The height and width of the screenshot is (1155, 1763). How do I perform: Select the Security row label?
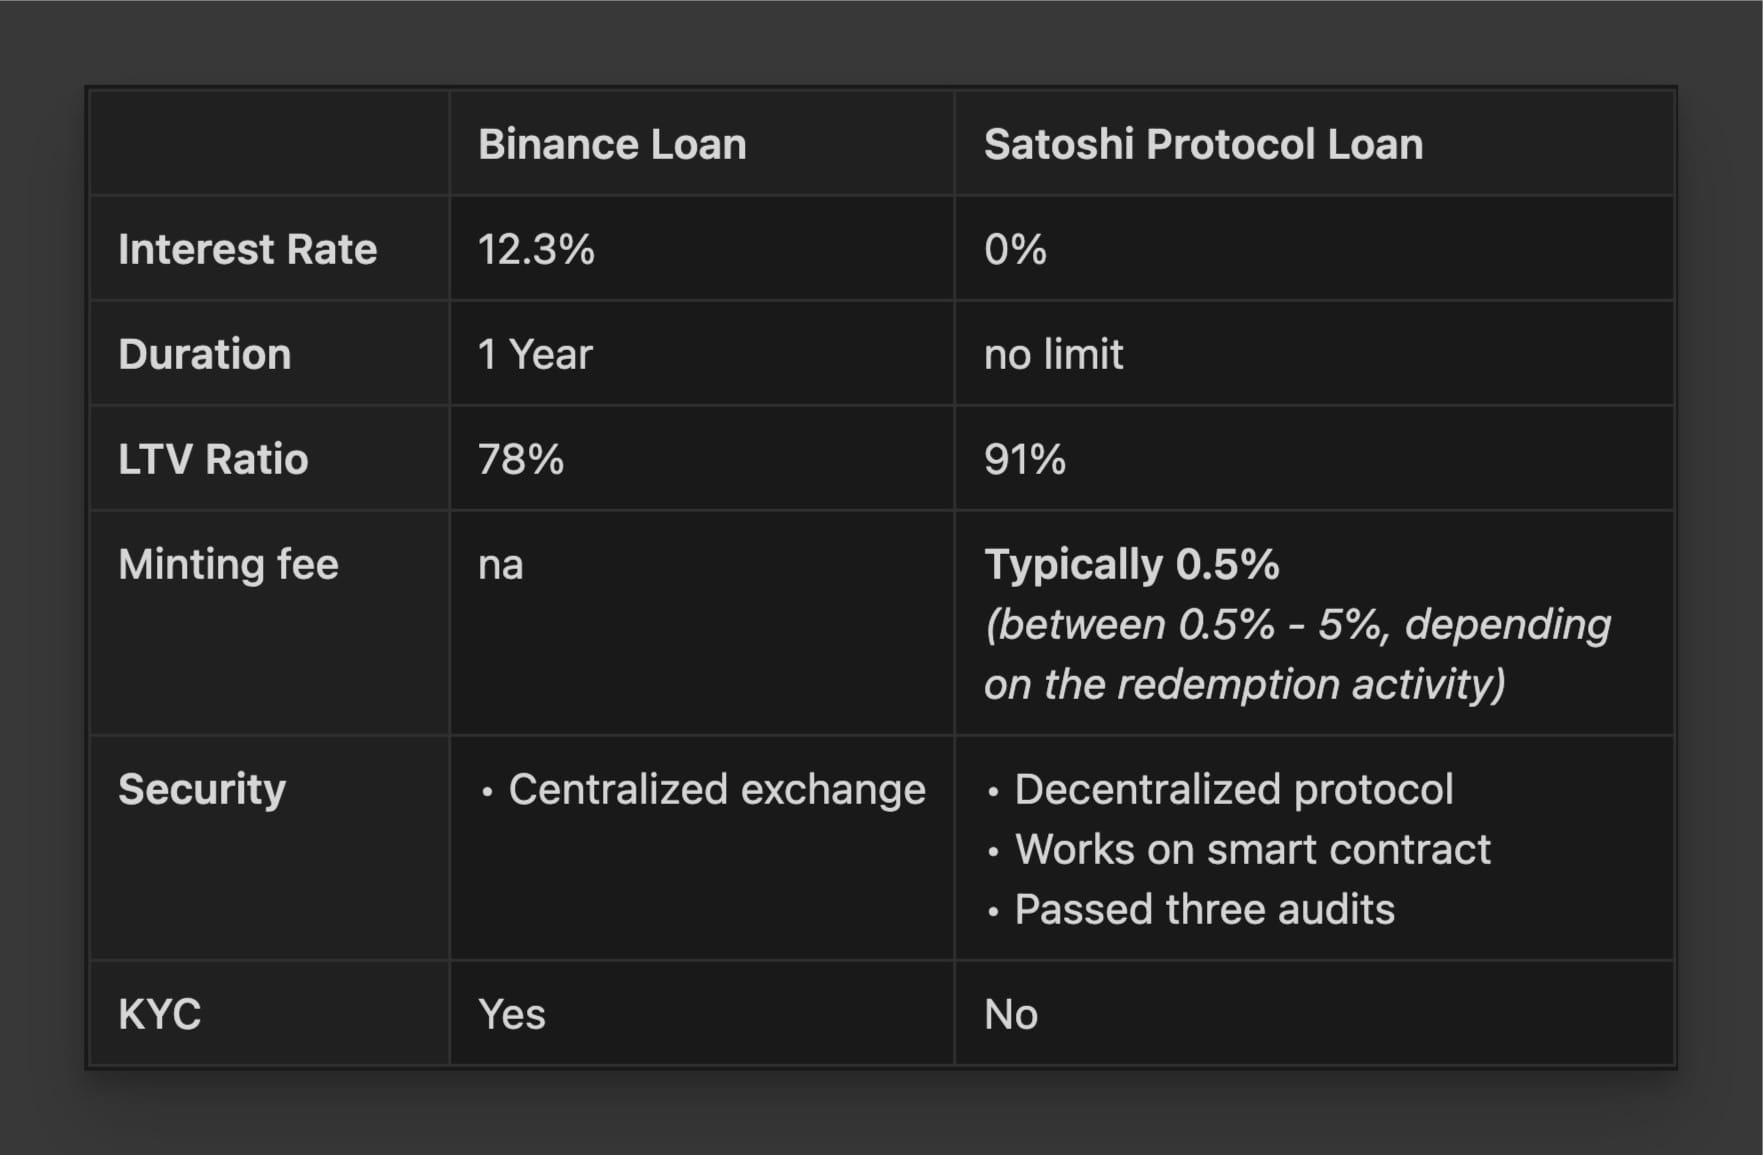click(202, 789)
